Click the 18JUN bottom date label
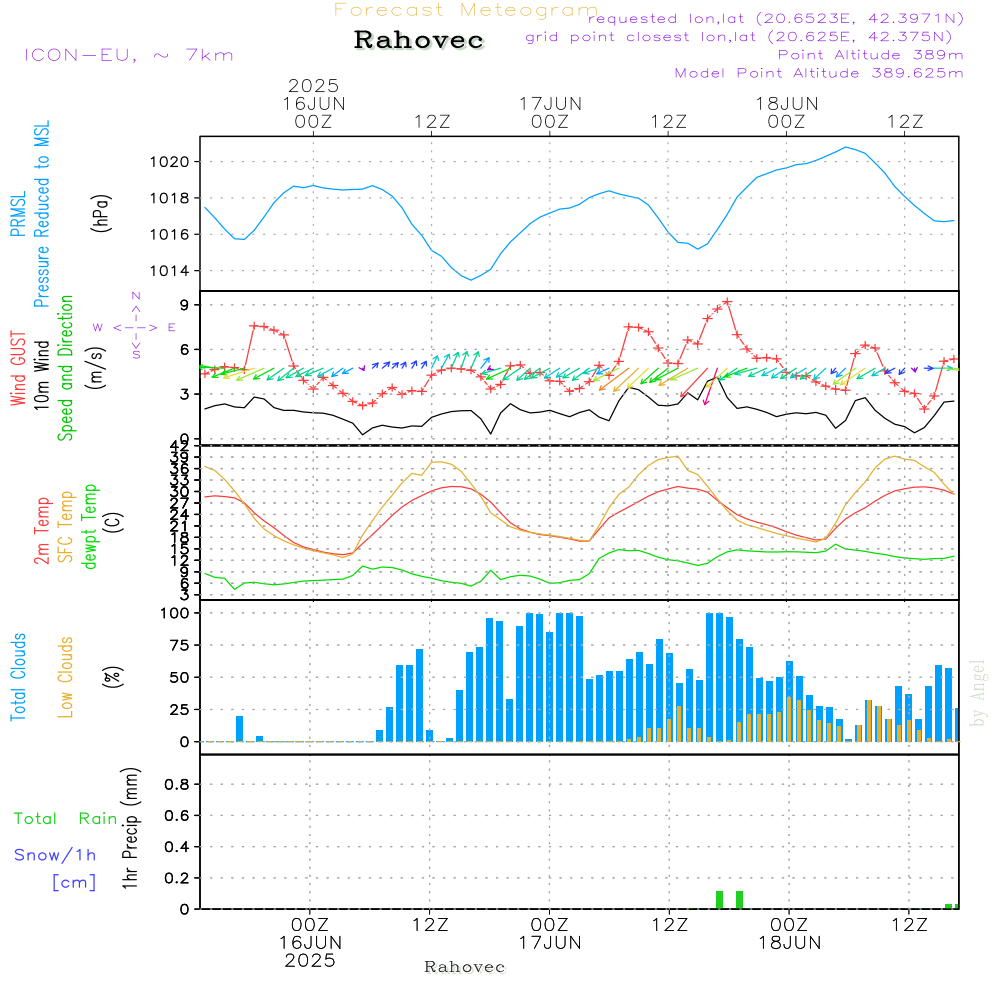Screen dimensions: 1000x1000 [789, 943]
